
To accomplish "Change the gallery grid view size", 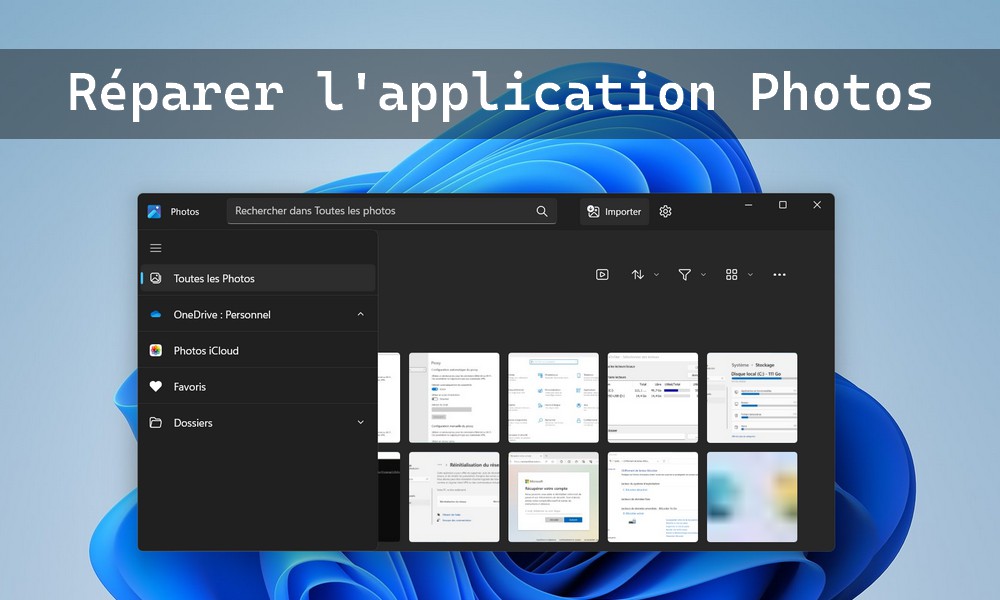I will click(732, 274).
